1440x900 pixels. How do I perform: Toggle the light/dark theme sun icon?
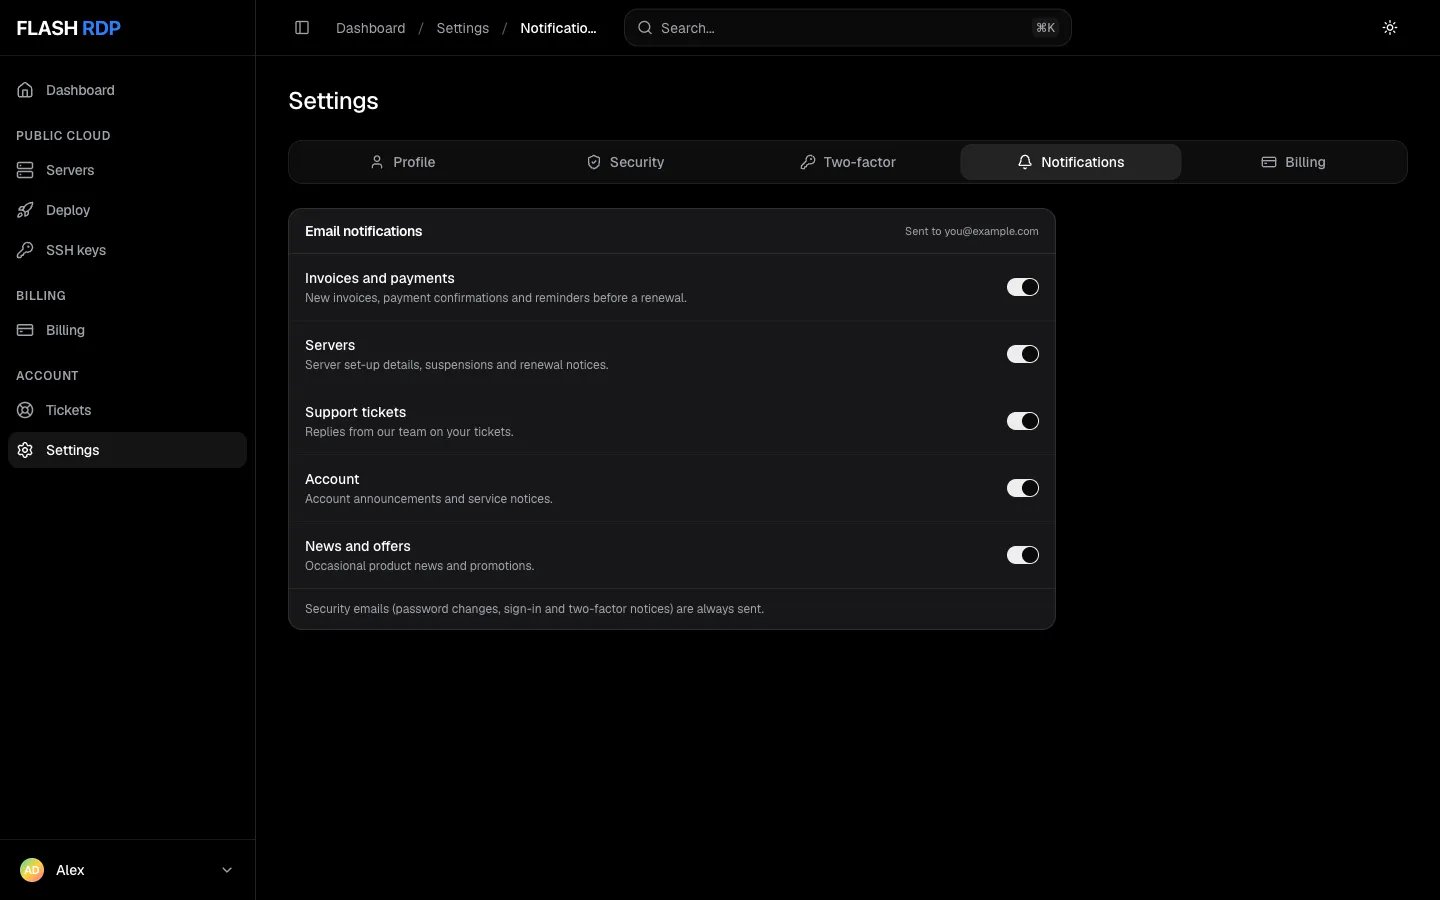coord(1390,28)
